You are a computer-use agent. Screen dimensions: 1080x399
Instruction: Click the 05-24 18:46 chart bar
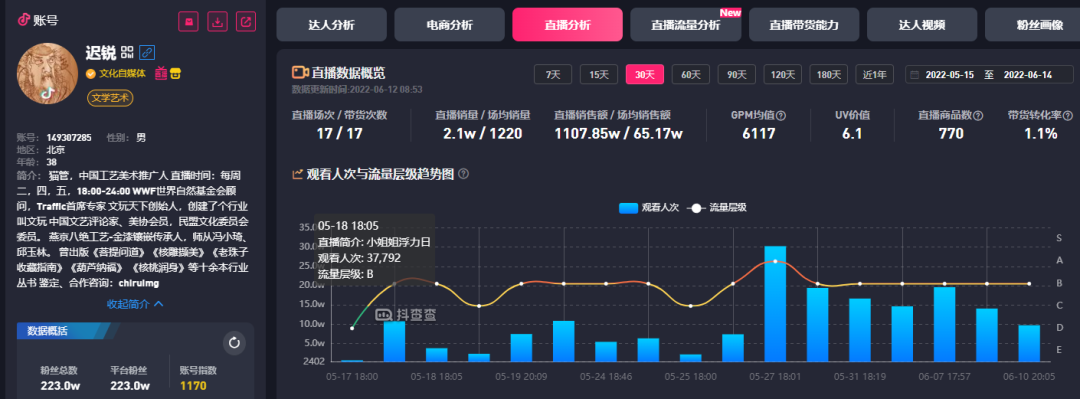pos(606,351)
